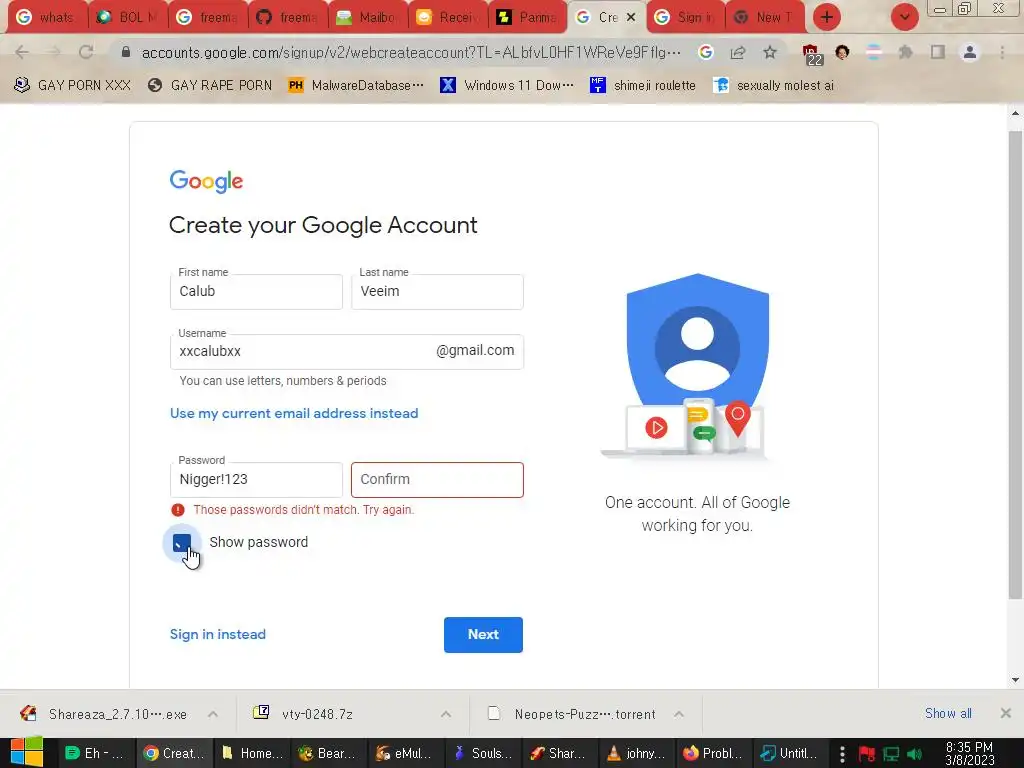Screen dimensions: 1024x768
Task: Open the Extensions puzzle-piece menu
Action: 905,52
